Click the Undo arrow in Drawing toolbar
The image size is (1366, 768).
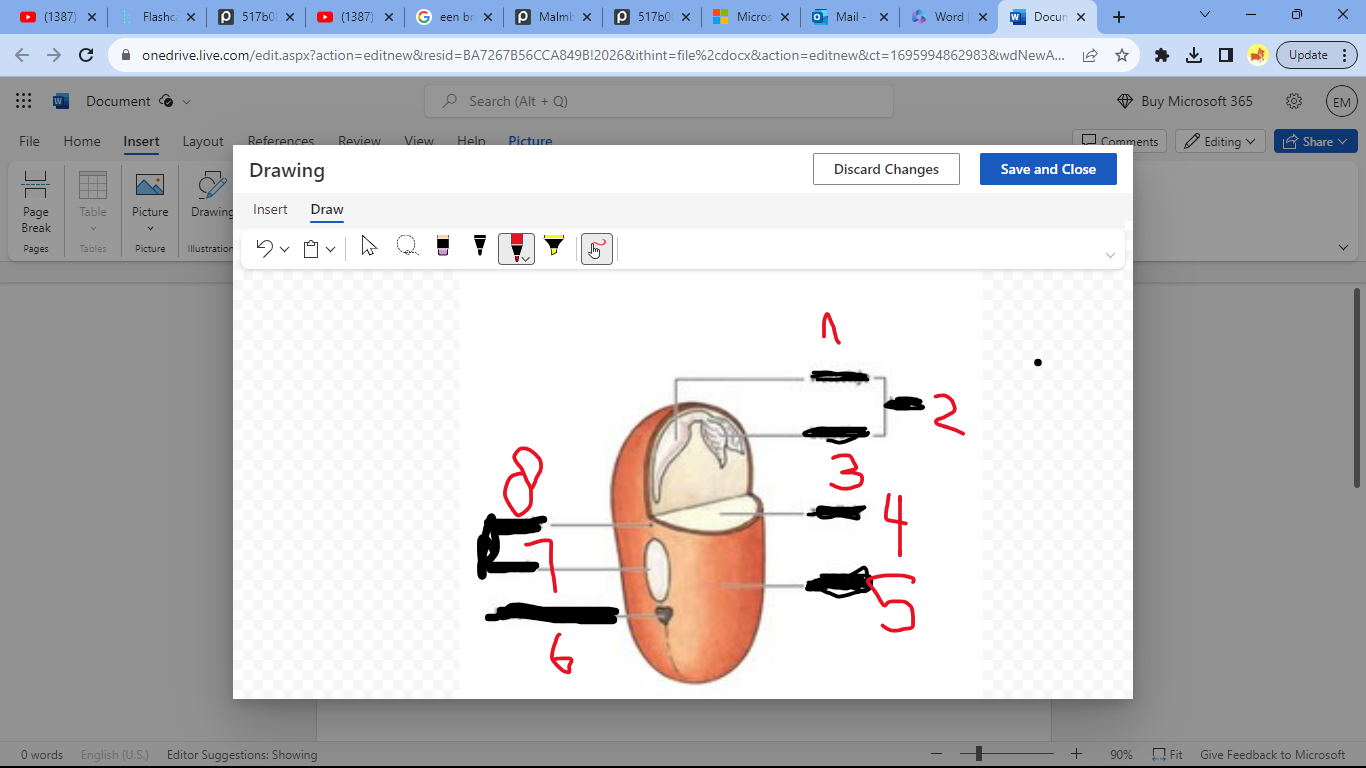265,248
